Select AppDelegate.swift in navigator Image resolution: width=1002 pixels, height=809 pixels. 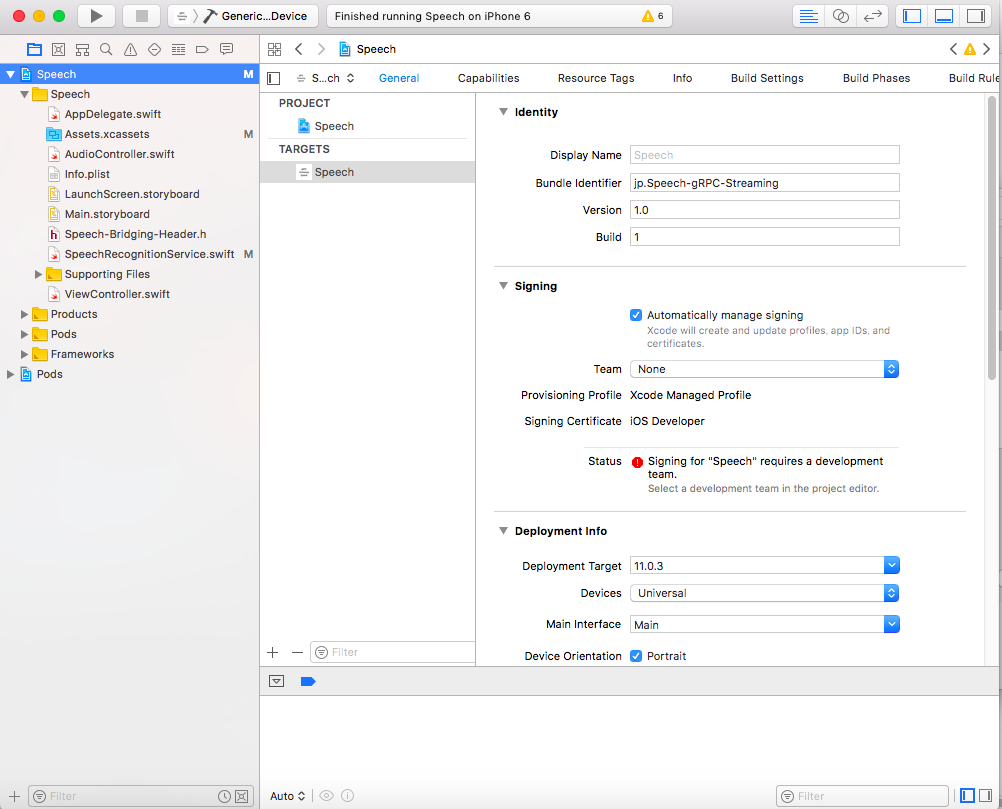112,114
